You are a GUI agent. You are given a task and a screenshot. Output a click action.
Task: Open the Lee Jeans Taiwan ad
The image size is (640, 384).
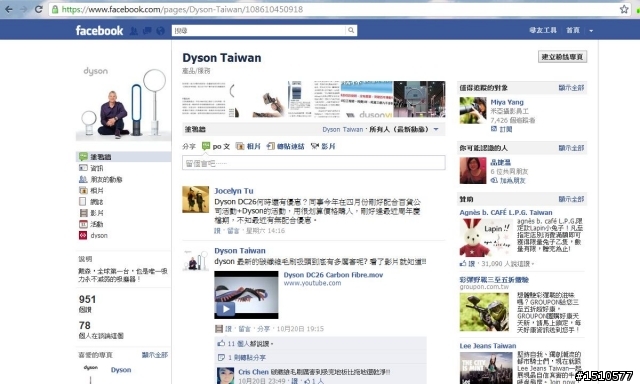tap(488, 346)
